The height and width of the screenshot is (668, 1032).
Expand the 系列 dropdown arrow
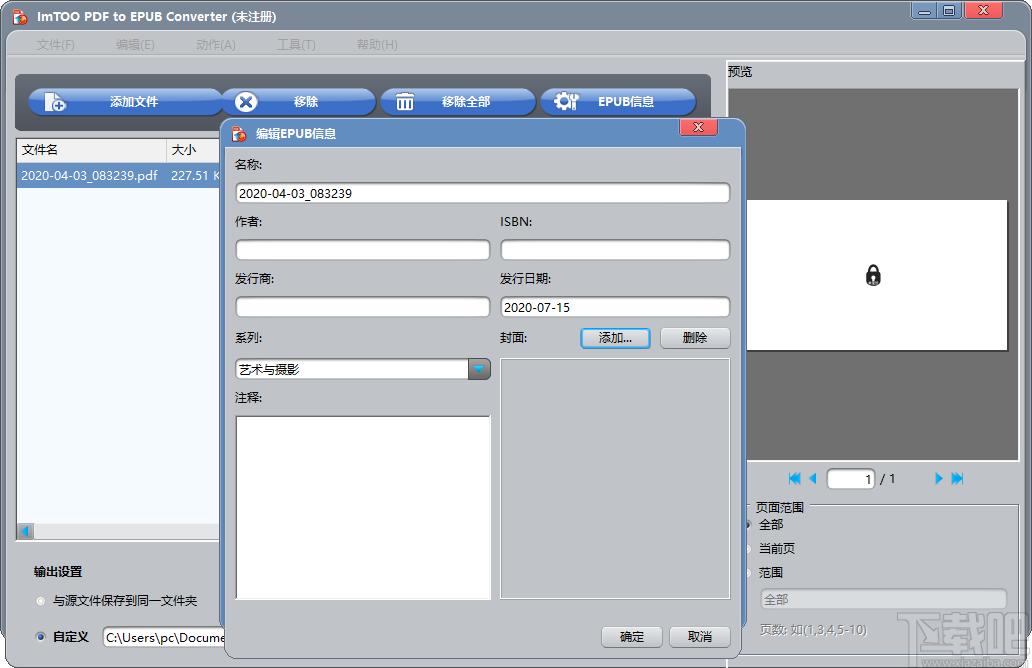[479, 369]
